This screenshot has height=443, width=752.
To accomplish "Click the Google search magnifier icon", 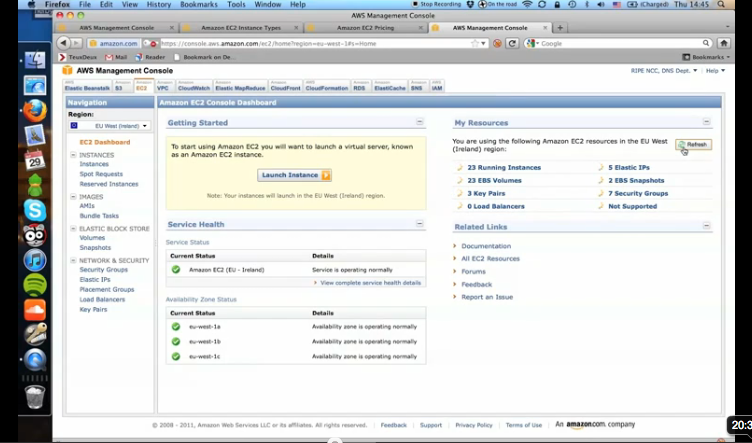I will pos(706,43).
